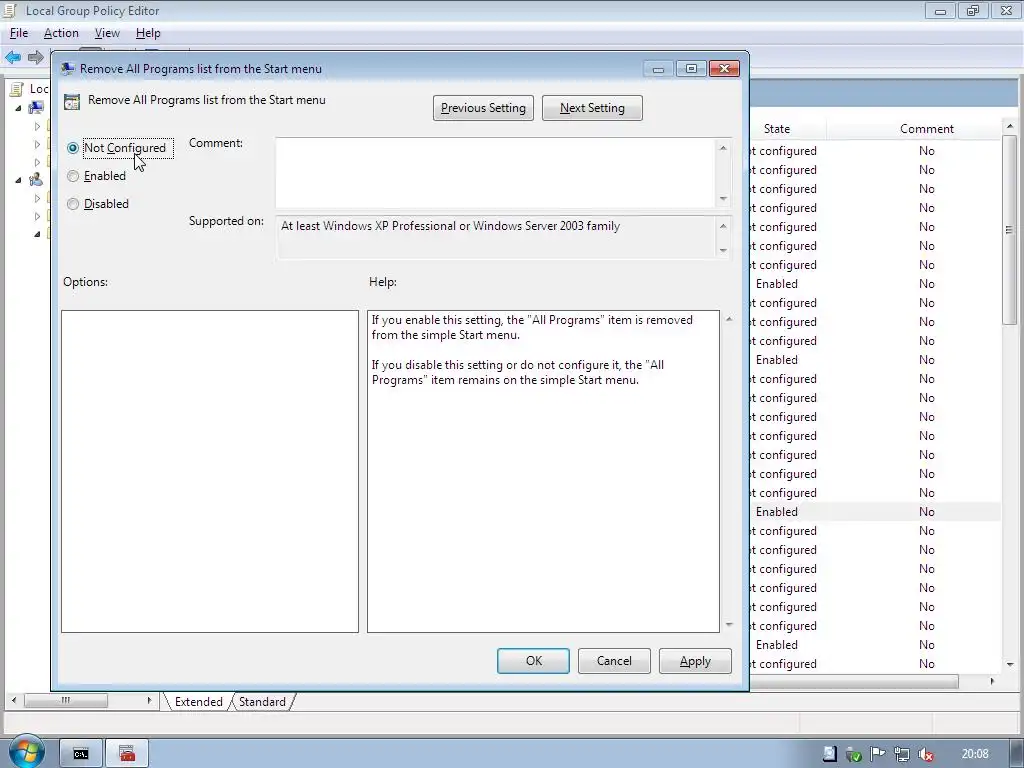Click the disk drive tray icon
This screenshot has width=1024, height=768.
[829, 754]
